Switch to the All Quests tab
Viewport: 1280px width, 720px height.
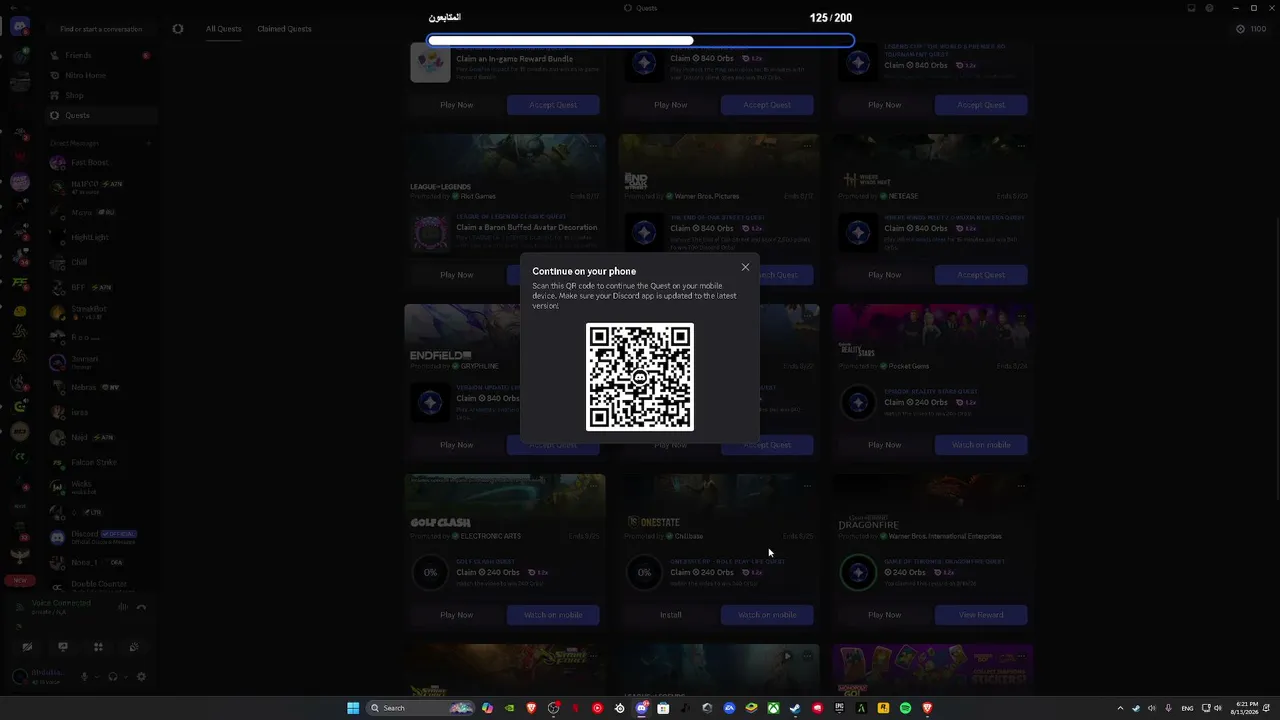[x=224, y=29]
